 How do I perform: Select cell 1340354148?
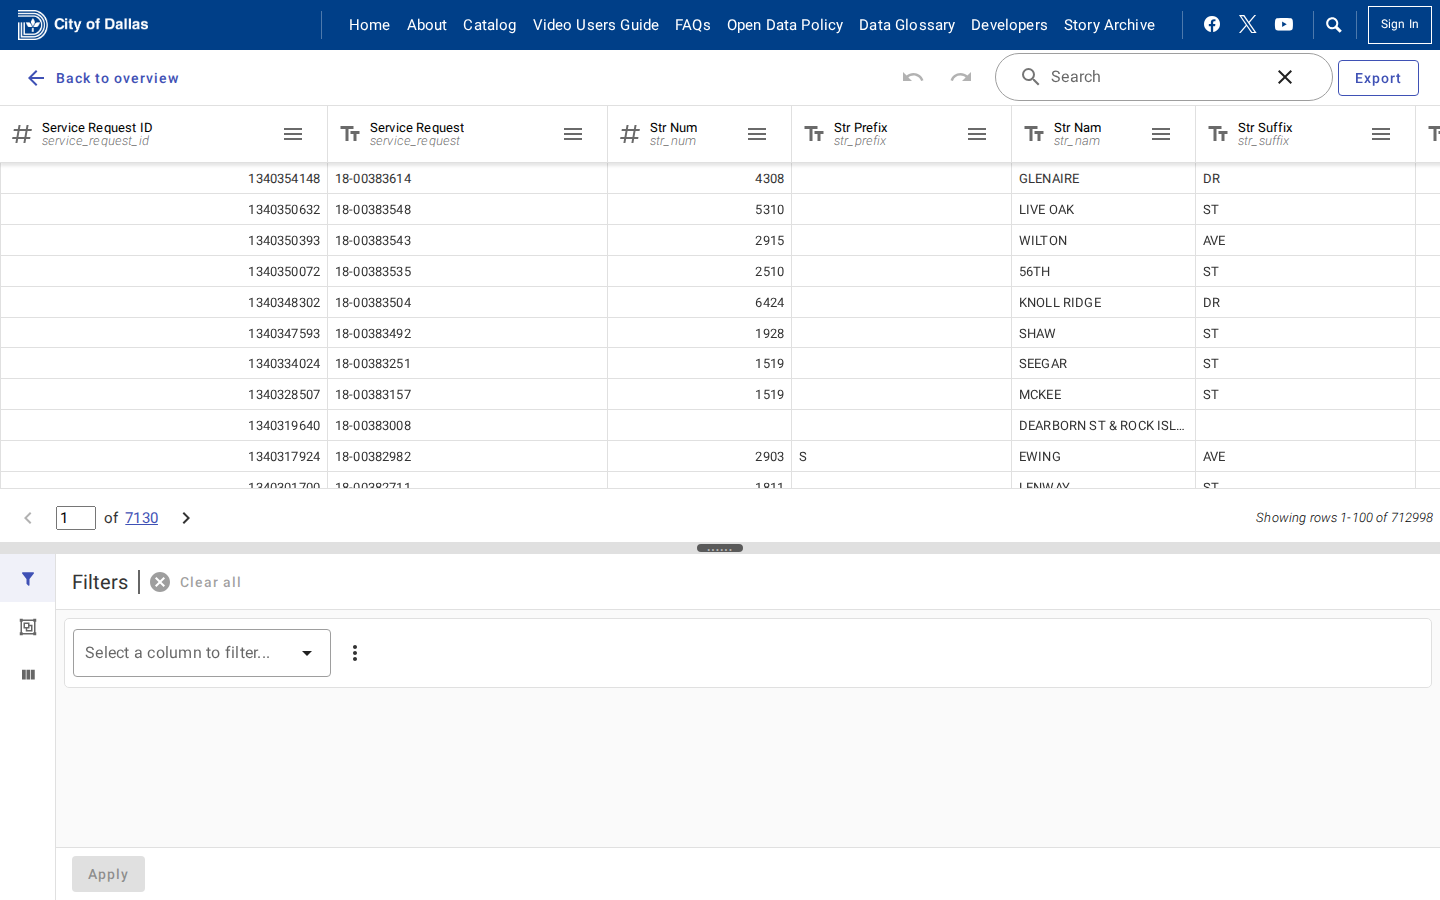[x=164, y=179]
